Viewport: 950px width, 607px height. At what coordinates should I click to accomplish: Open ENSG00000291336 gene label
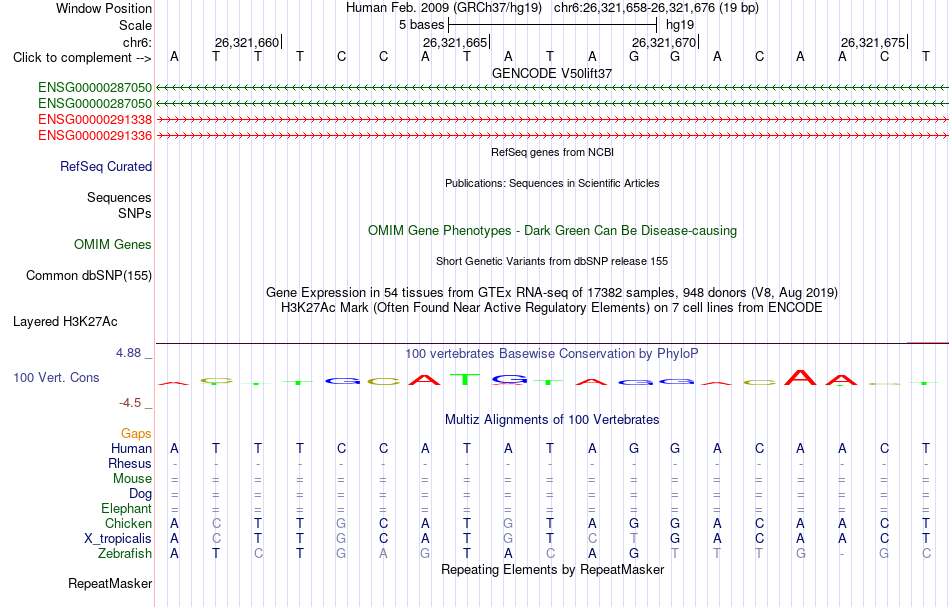pyautogui.click(x=95, y=135)
